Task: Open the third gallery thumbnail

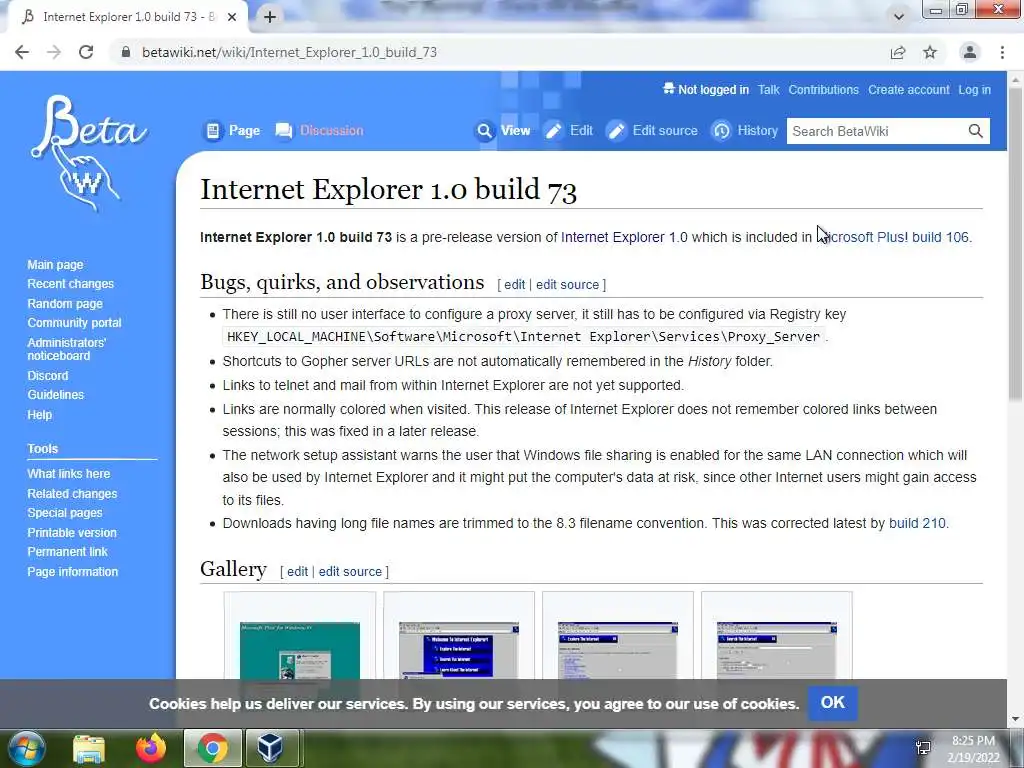Action: click(618, 651)
